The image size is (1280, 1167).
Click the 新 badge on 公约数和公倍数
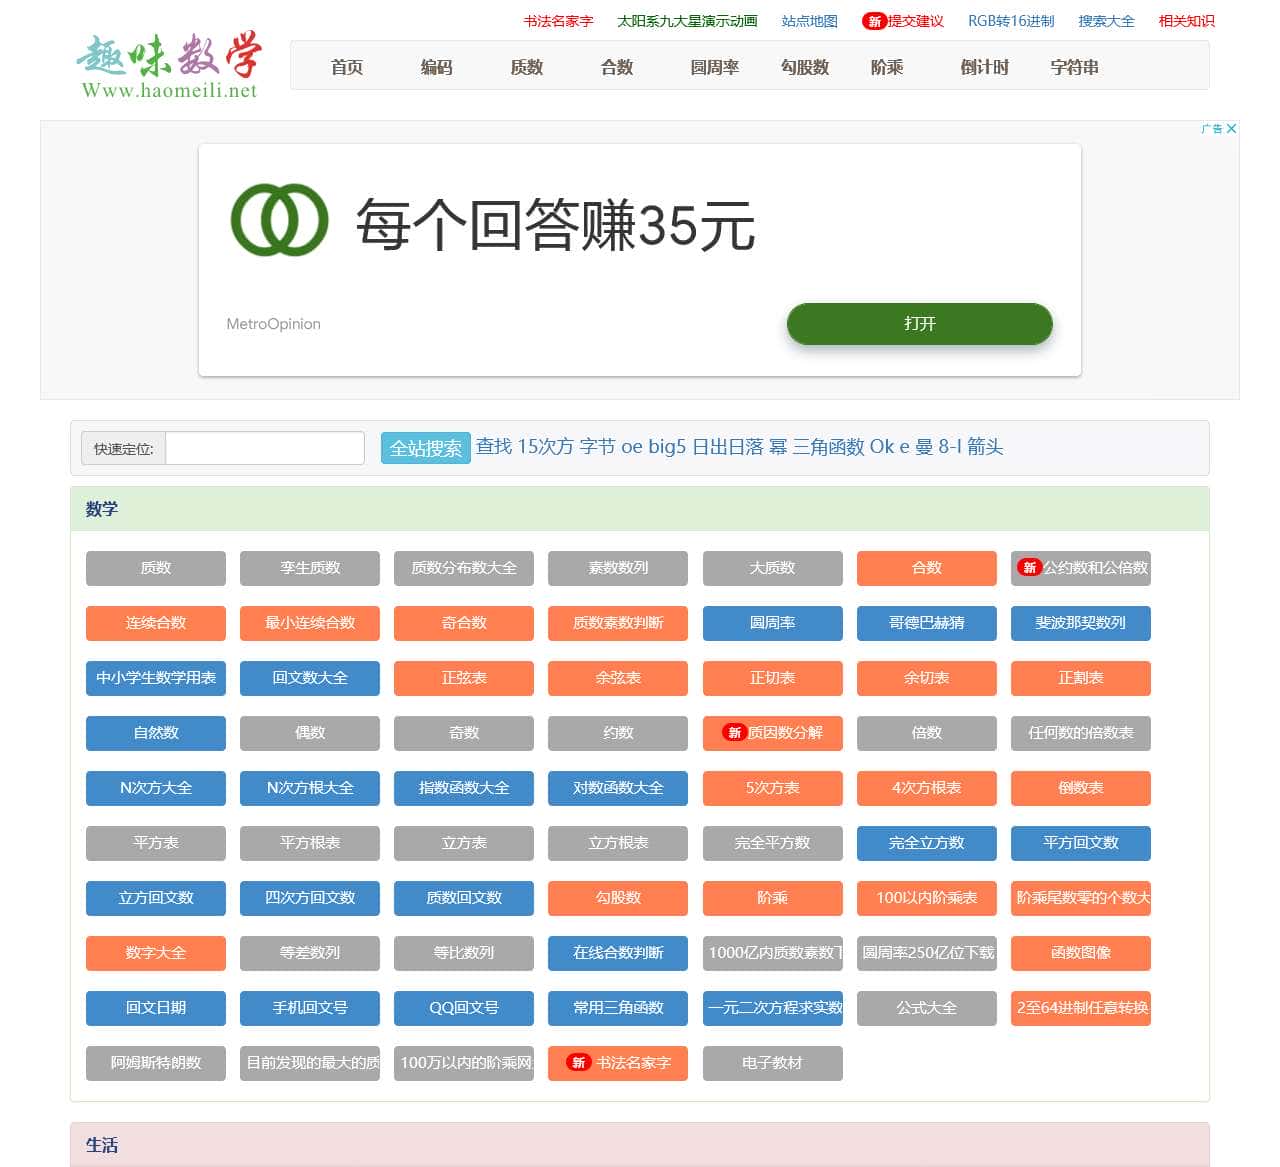1031,568
